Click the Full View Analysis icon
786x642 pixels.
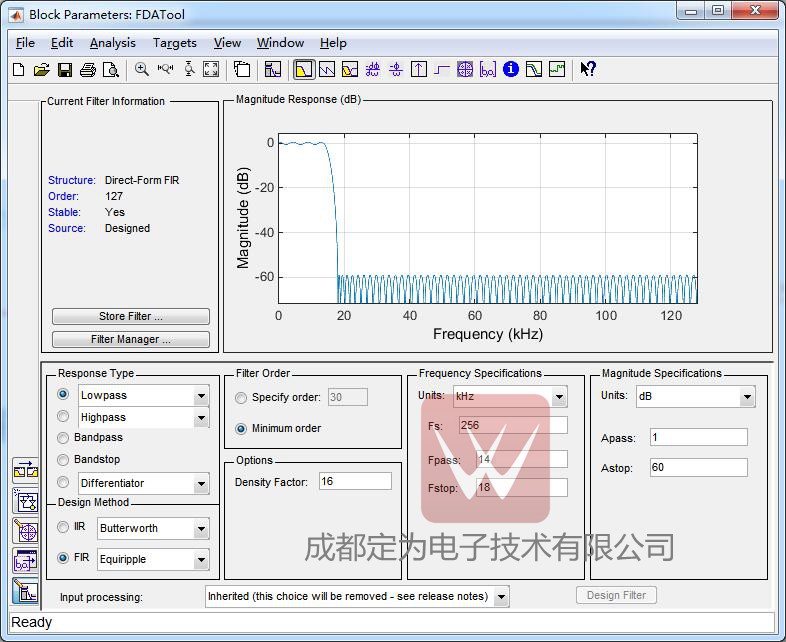coord(242,69)
